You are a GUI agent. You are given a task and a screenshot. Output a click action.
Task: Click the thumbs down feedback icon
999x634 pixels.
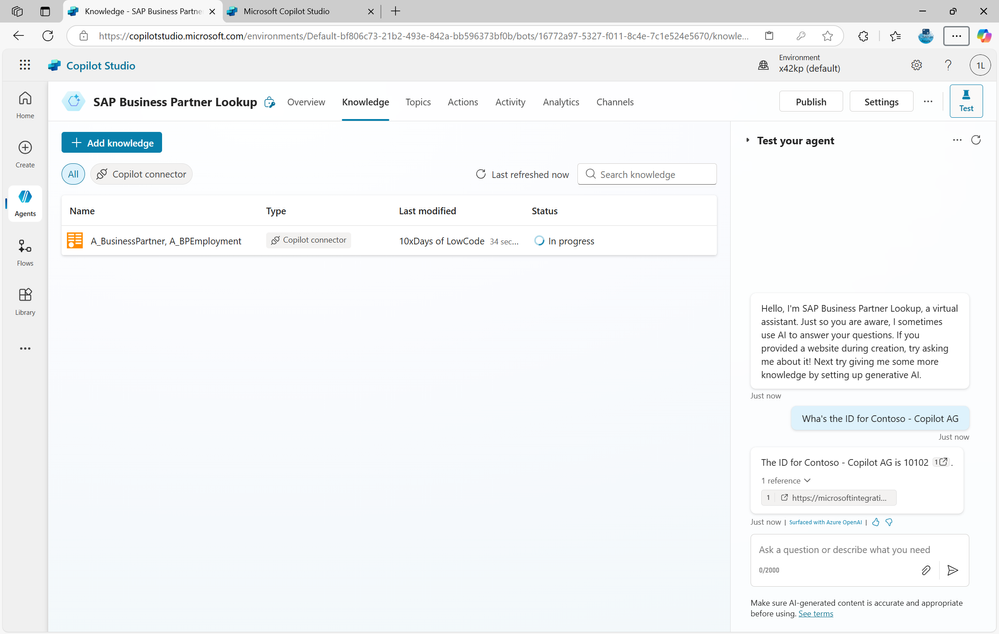point(889,522)
